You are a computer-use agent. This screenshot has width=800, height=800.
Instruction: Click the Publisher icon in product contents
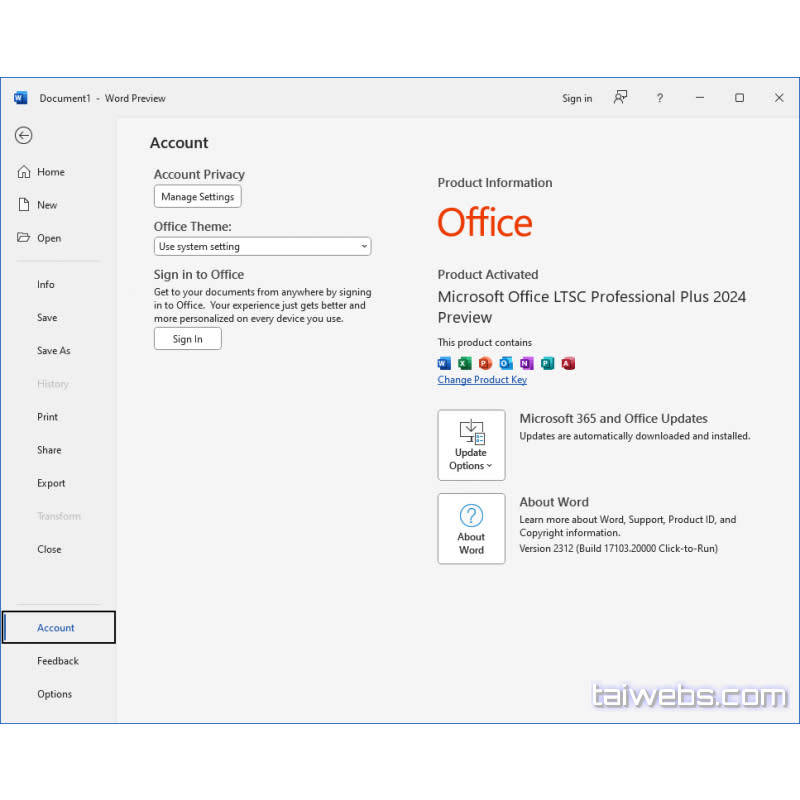click(547, 363)
